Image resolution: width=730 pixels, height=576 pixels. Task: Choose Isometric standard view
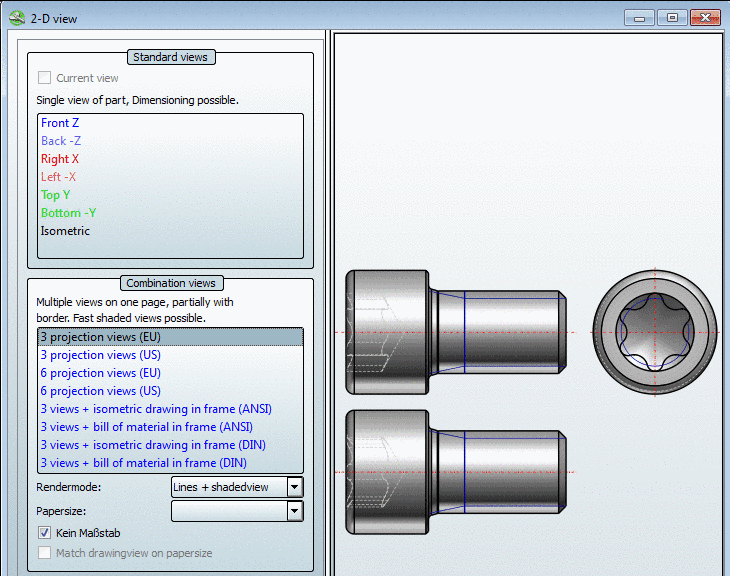click(x=65, y=231)
